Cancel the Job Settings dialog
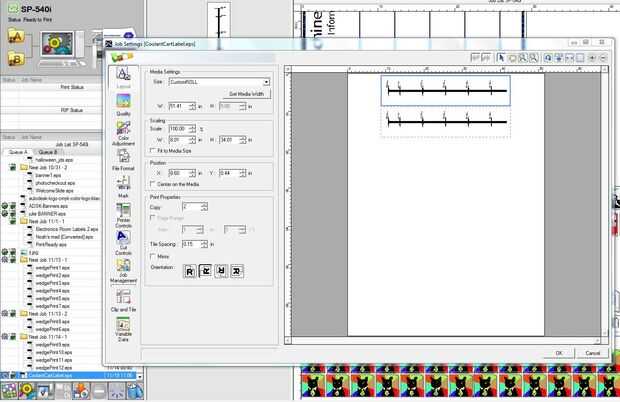 [x=592, y=353]
